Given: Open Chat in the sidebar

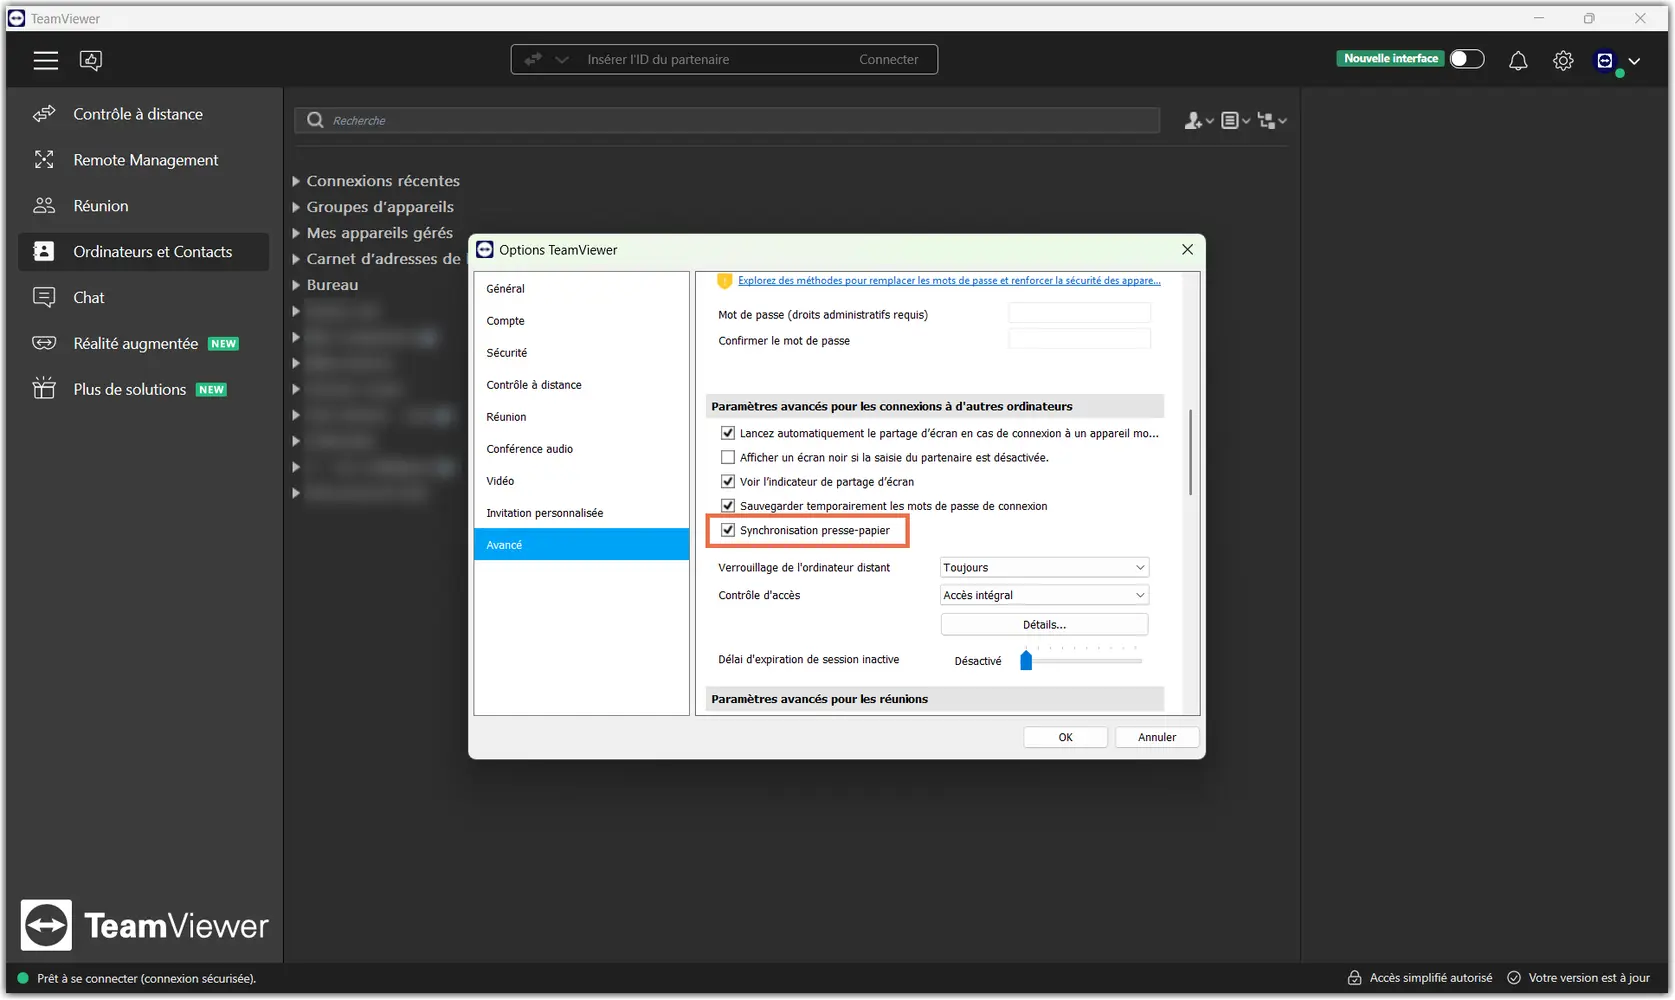Looking at the screenshot, I should coord(144,298).
